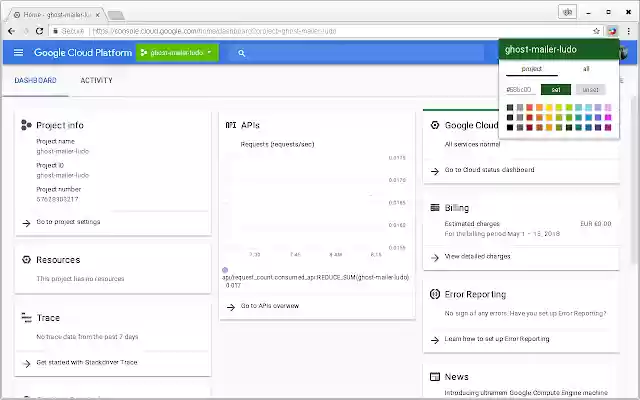Click the Requests (requests/sec) chart title
The height and width of the screenshot is (400, 640).
pos(277,144)
